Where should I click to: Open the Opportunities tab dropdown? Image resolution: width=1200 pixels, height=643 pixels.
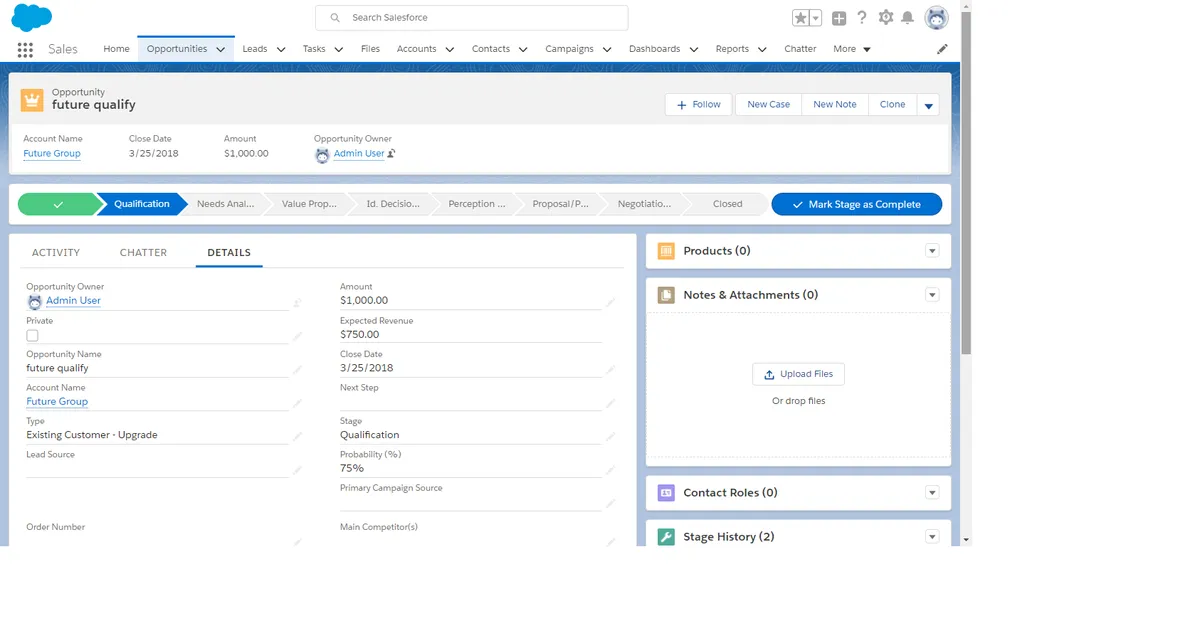220,48
